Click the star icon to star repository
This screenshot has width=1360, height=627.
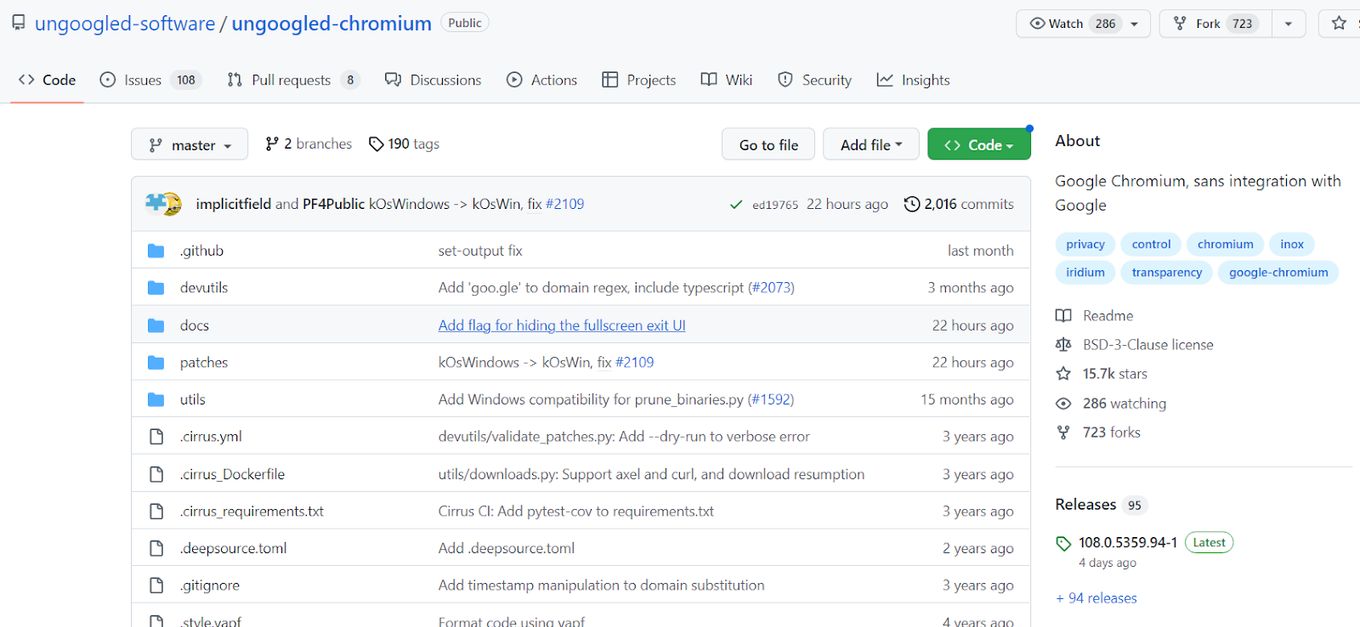pos(1339,23)
